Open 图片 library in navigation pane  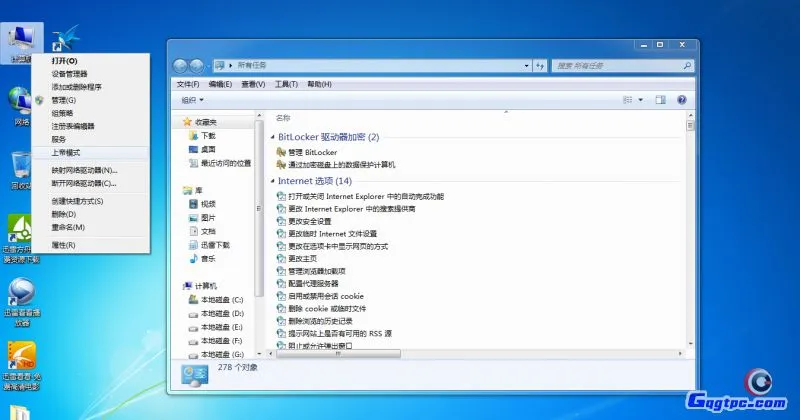202,218
